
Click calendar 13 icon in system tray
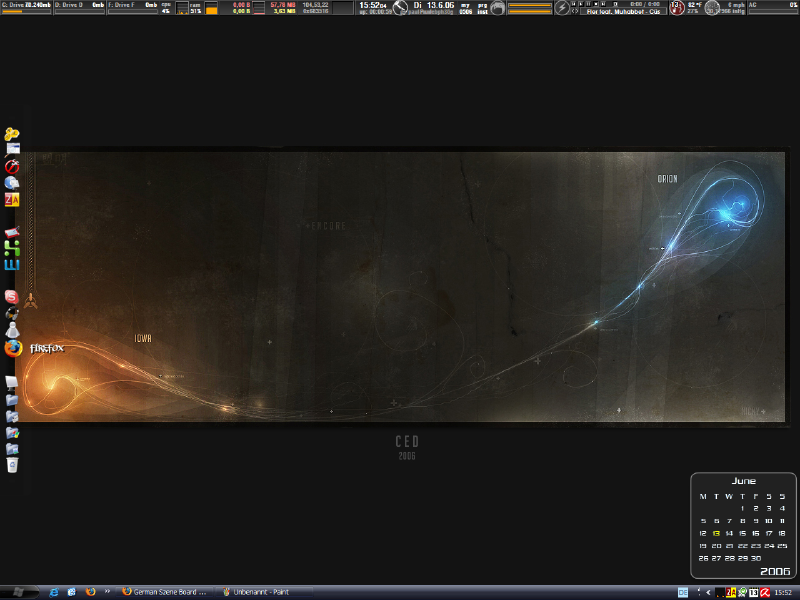click(x=753, y=592)
